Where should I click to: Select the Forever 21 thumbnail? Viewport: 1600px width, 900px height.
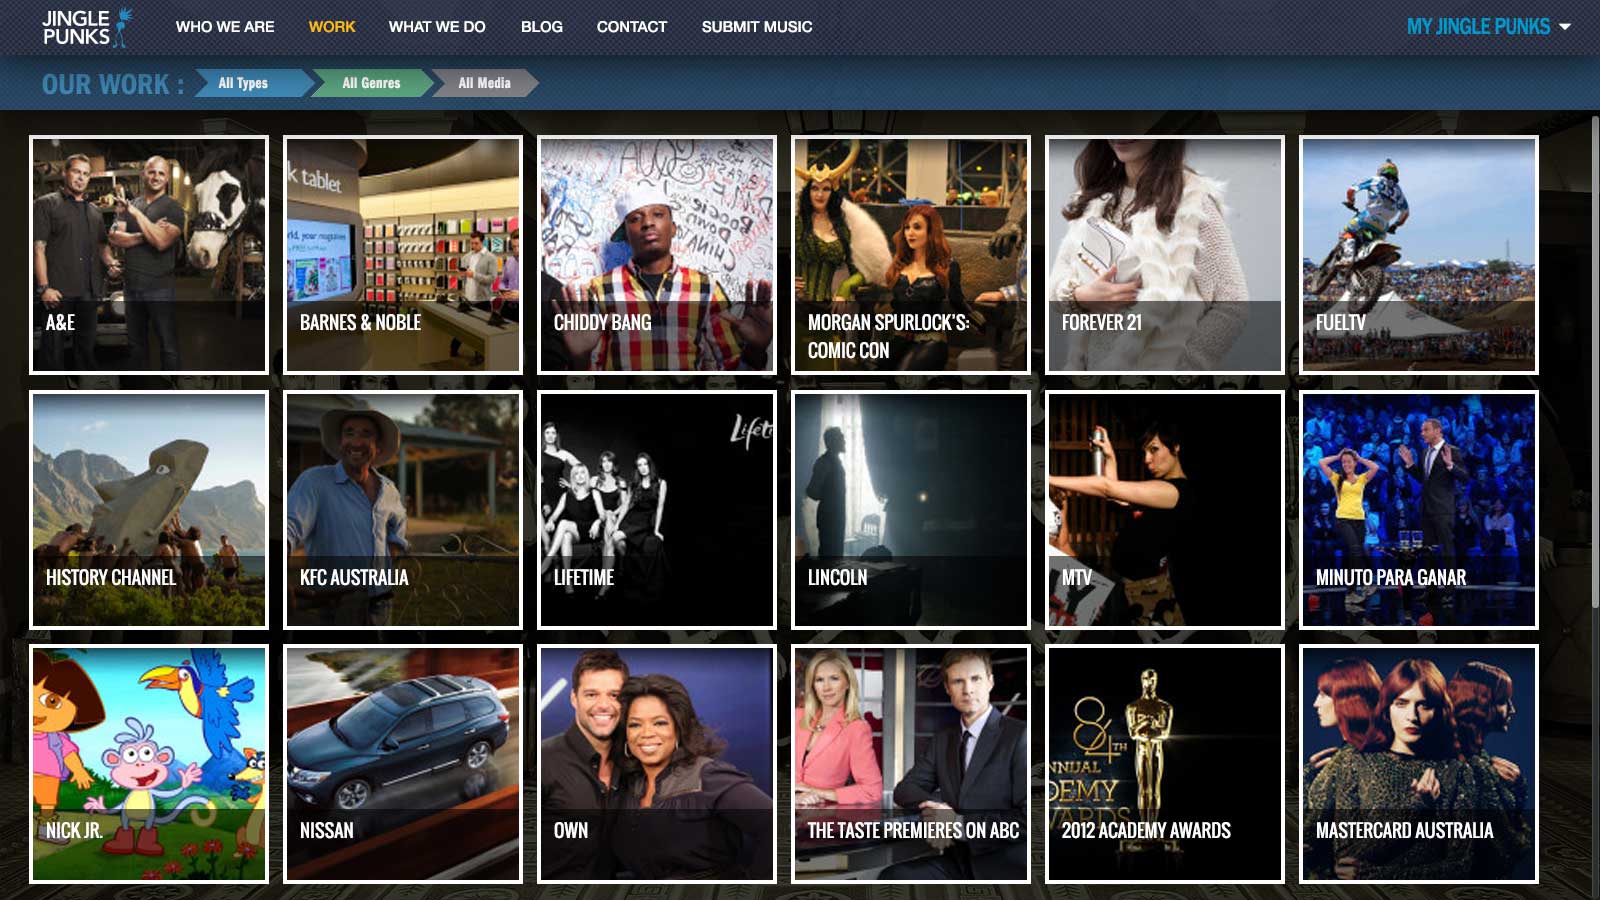click(1165, 255)
